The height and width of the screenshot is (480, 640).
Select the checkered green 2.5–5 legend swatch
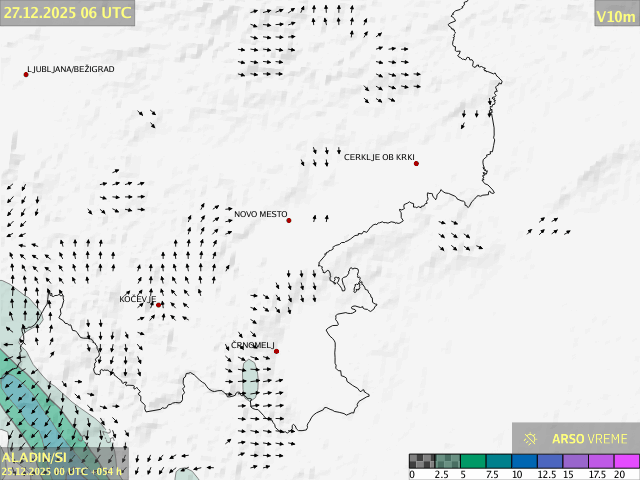click(449, 461)
